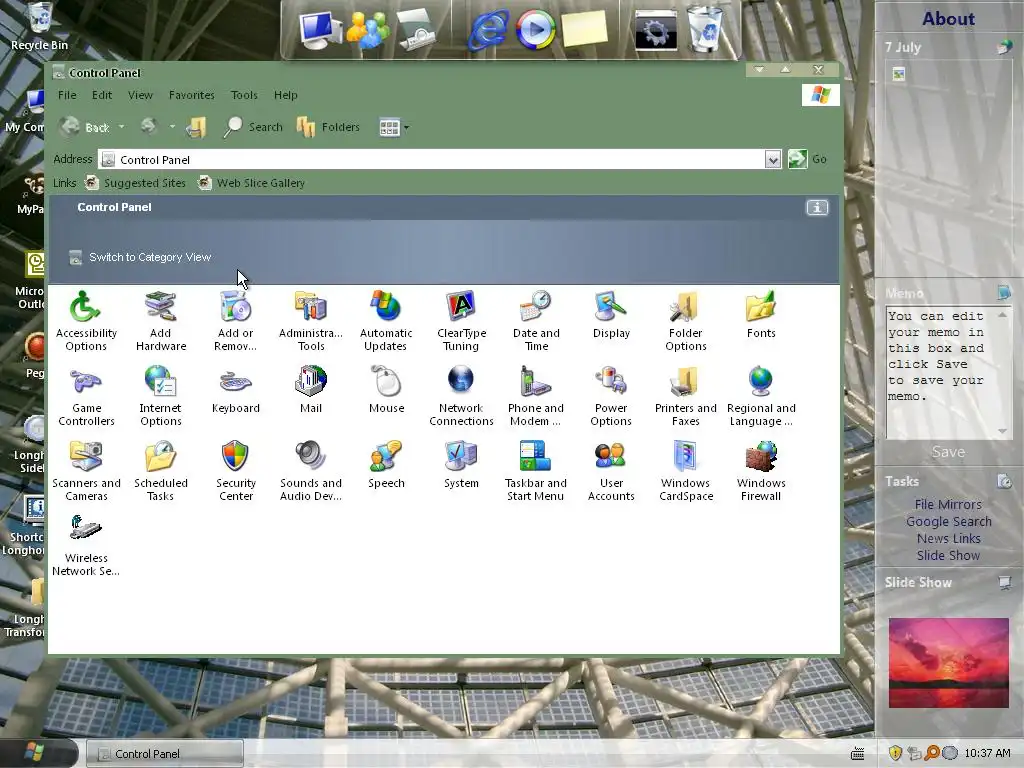
Task: Toggle the Folders pane button
Action: tap(328, 127)
